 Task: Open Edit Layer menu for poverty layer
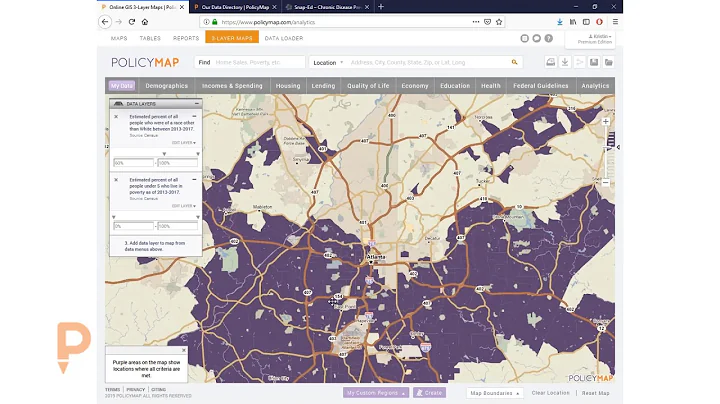tap(184, 206)
